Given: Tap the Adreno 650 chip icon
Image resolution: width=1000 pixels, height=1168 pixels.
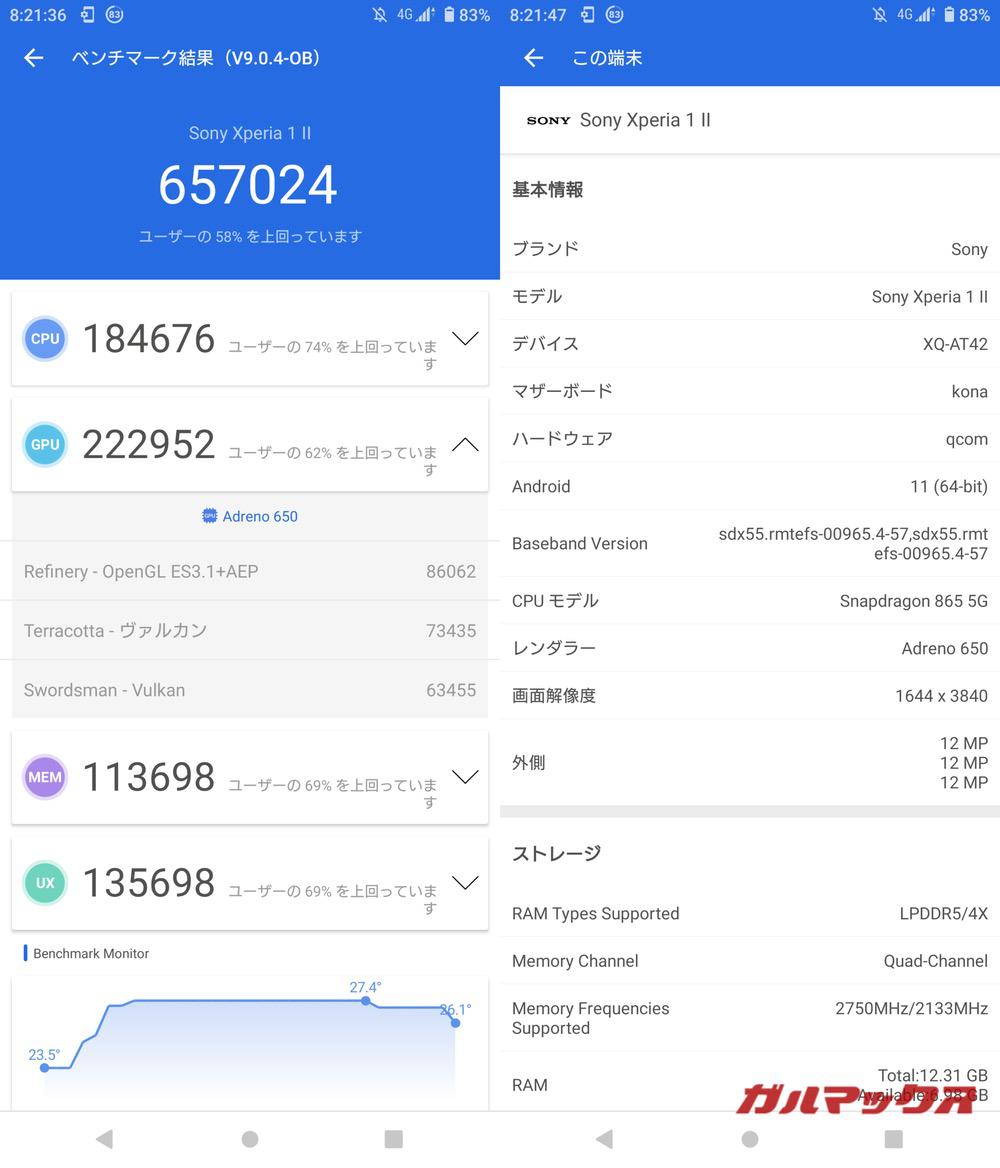Looking at the screenshot, I should [x=209, y=516].
